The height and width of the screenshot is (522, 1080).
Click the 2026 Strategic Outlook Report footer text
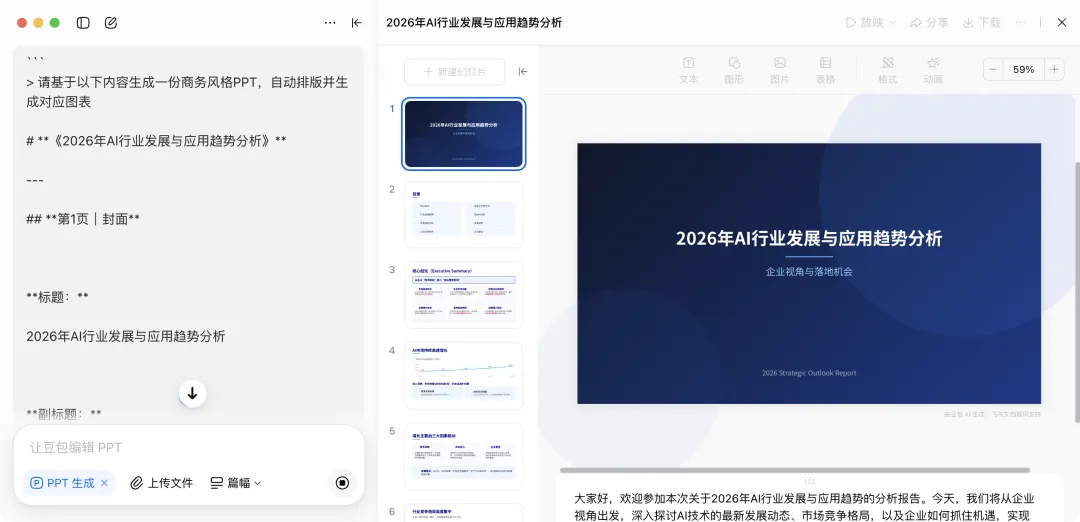click(809, 373)
